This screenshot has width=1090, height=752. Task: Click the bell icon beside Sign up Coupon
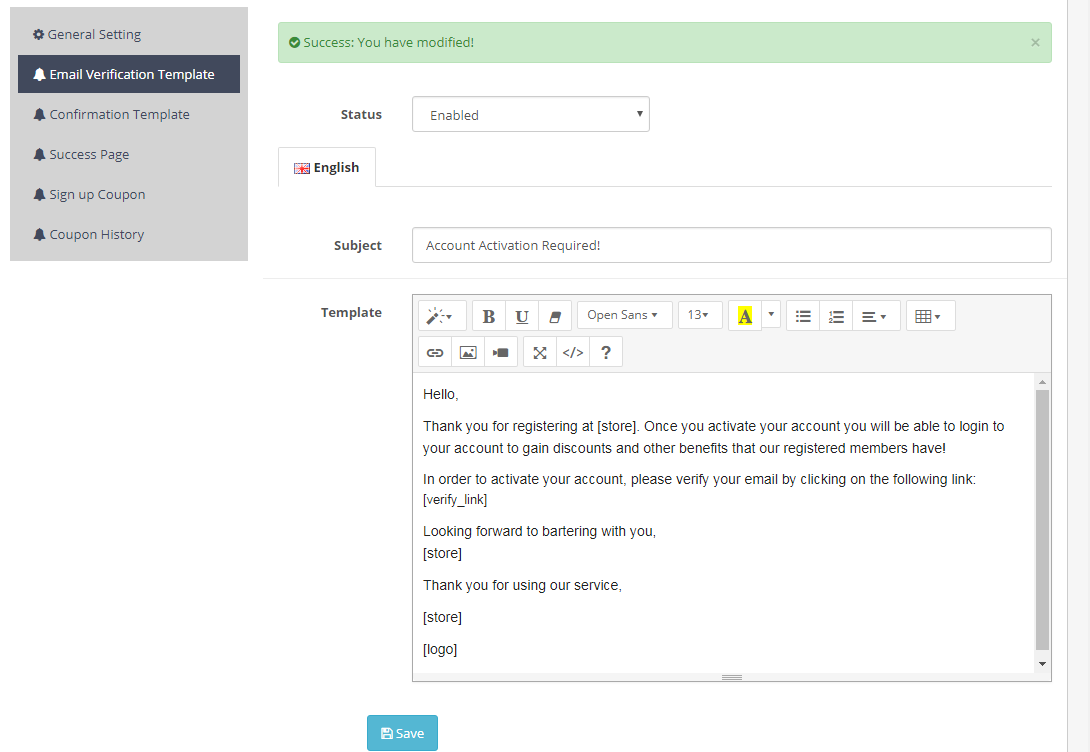[x=40, y=194]
